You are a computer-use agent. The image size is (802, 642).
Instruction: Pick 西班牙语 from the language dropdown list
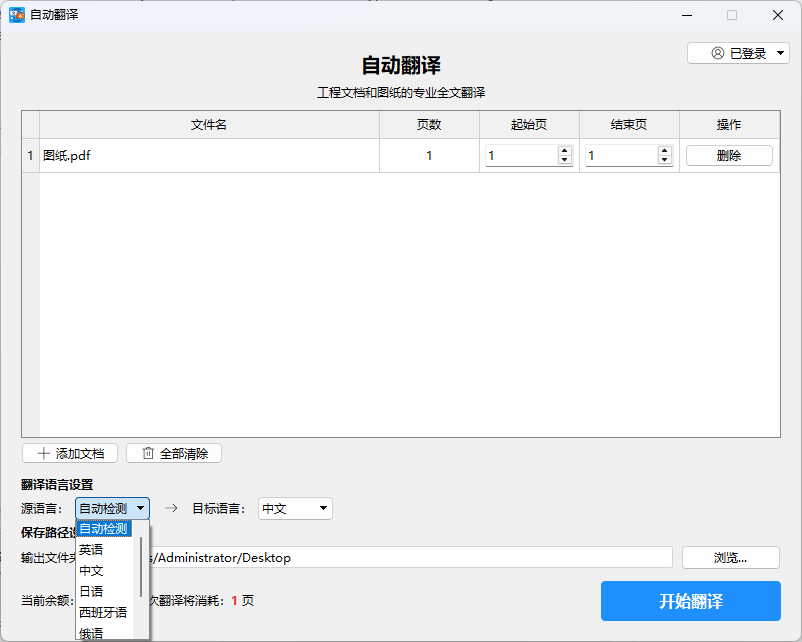[x=103, y=612]
